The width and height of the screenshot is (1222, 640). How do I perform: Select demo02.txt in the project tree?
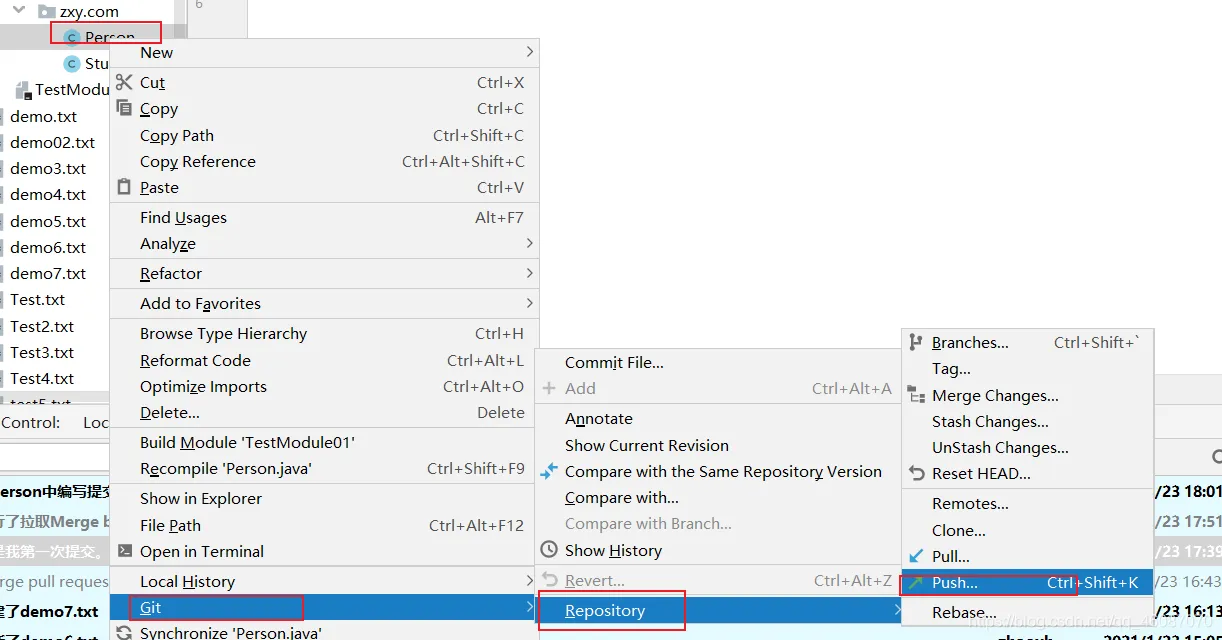click(52, 143)
